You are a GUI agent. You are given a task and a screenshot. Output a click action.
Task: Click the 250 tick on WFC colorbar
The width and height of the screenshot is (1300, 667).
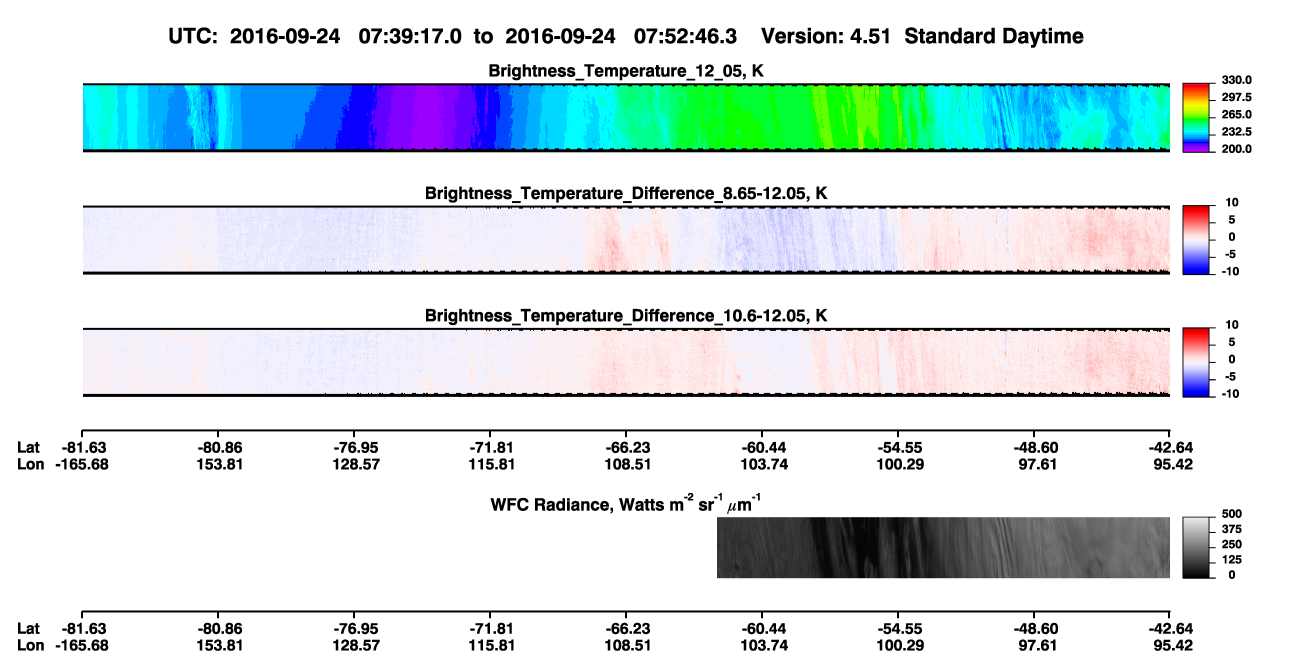tap(1231, 543)
